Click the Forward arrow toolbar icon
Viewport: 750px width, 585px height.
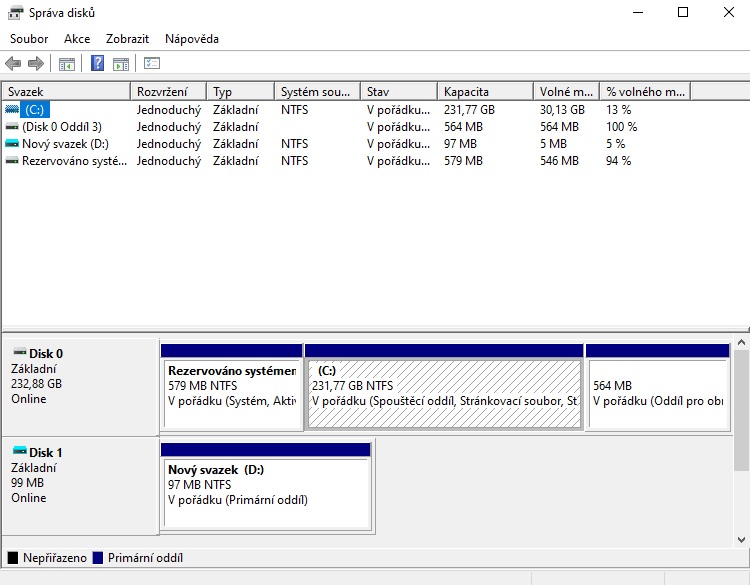click(x=36, y=64)
